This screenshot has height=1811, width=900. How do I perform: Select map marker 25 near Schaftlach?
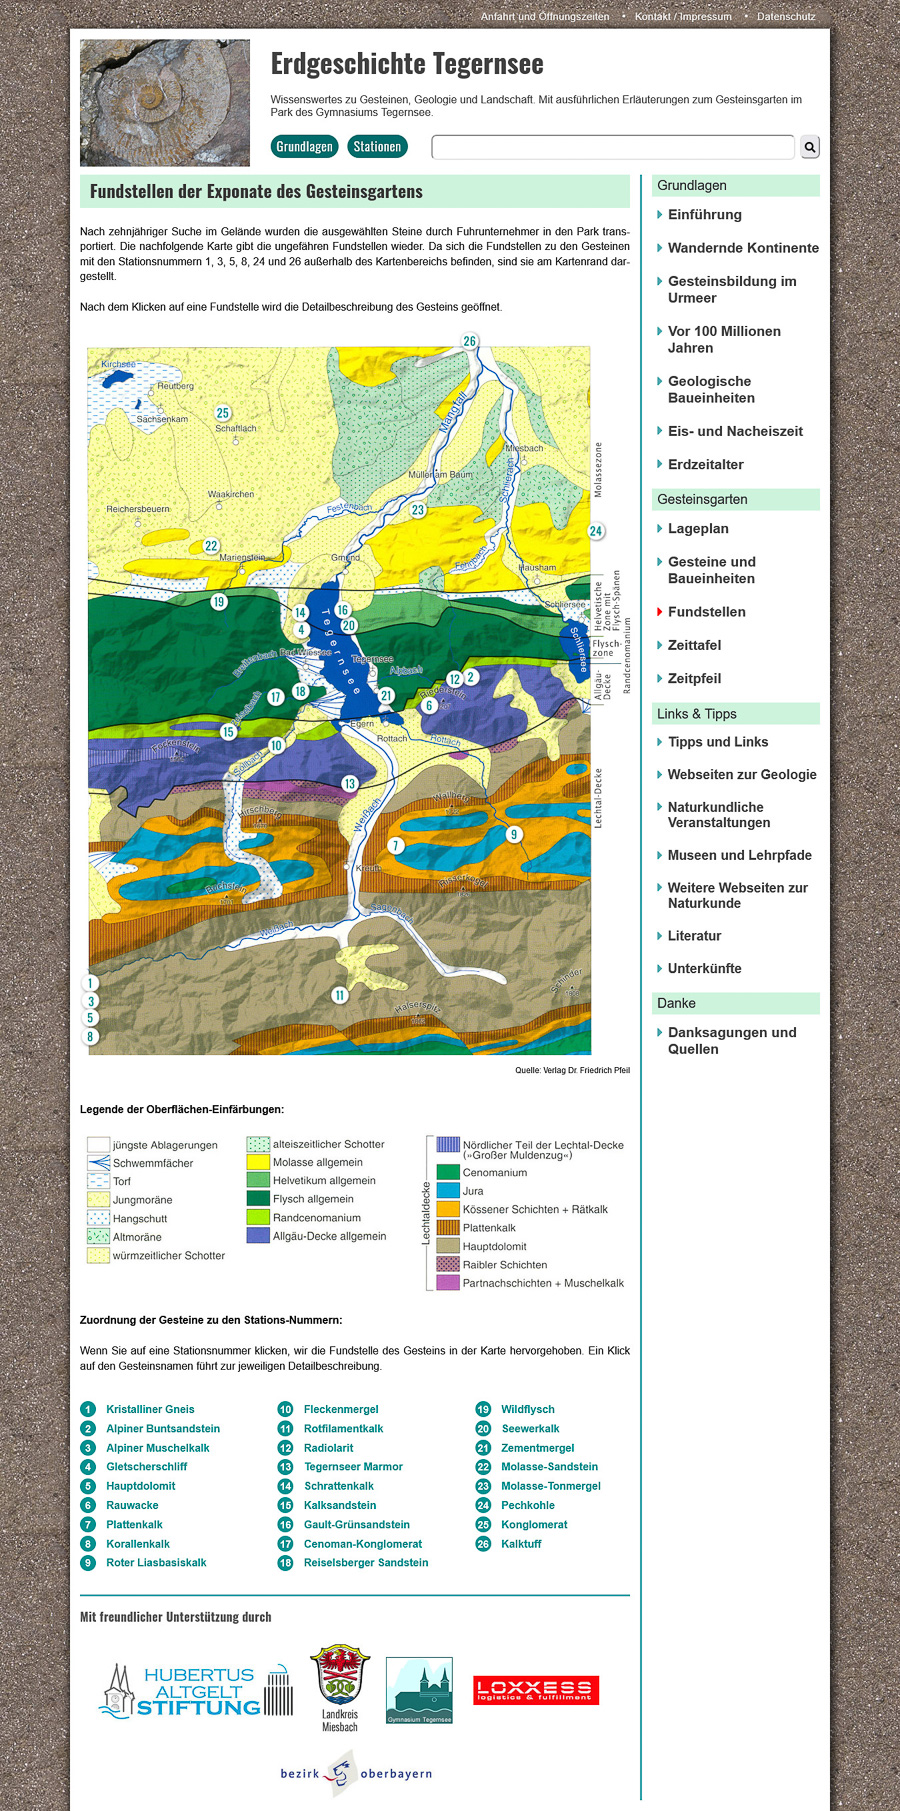[223, 413]
